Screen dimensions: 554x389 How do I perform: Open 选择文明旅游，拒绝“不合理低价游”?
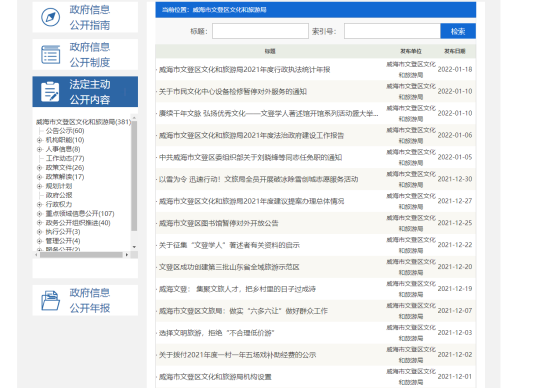[217, 333]
